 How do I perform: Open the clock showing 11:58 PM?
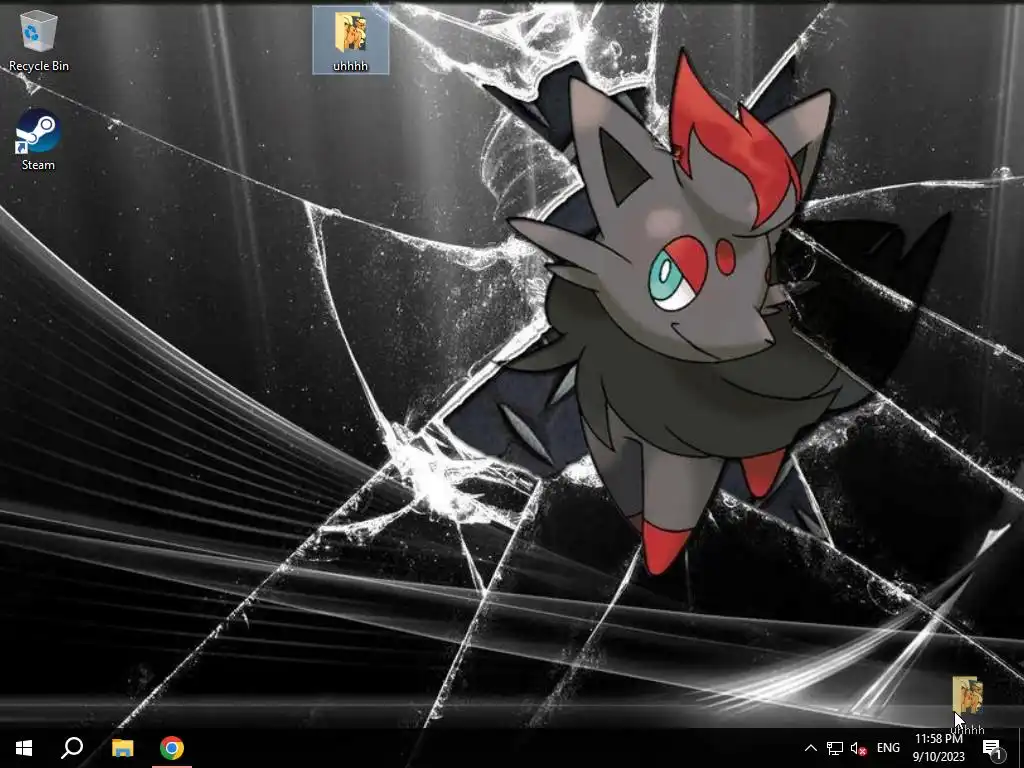coord(938,748)
